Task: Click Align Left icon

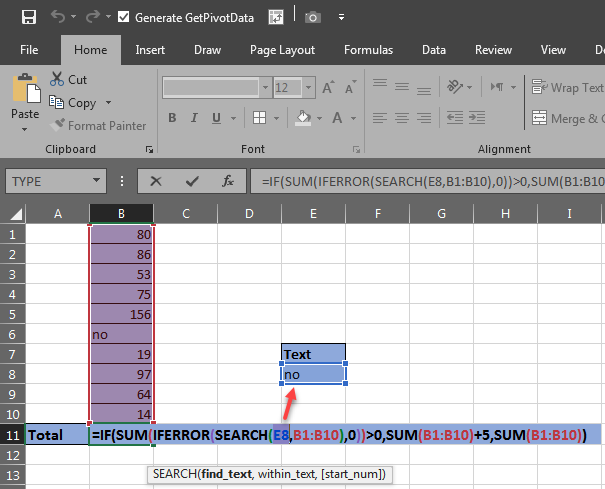Action: (x=380, y=118)
